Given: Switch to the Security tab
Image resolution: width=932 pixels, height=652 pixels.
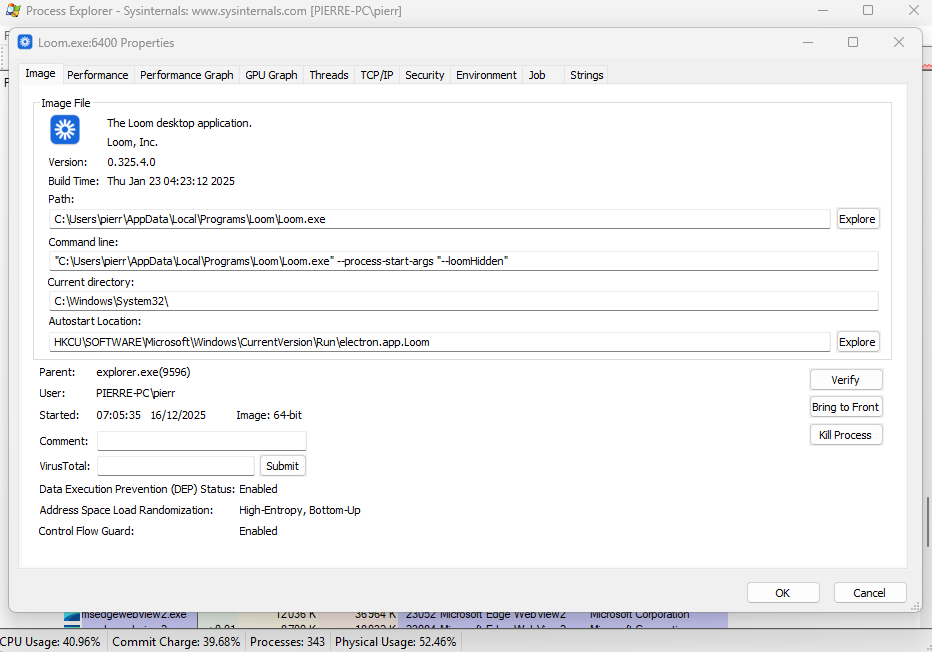Looking at the screenshot, I should click(x=424, y=75).
